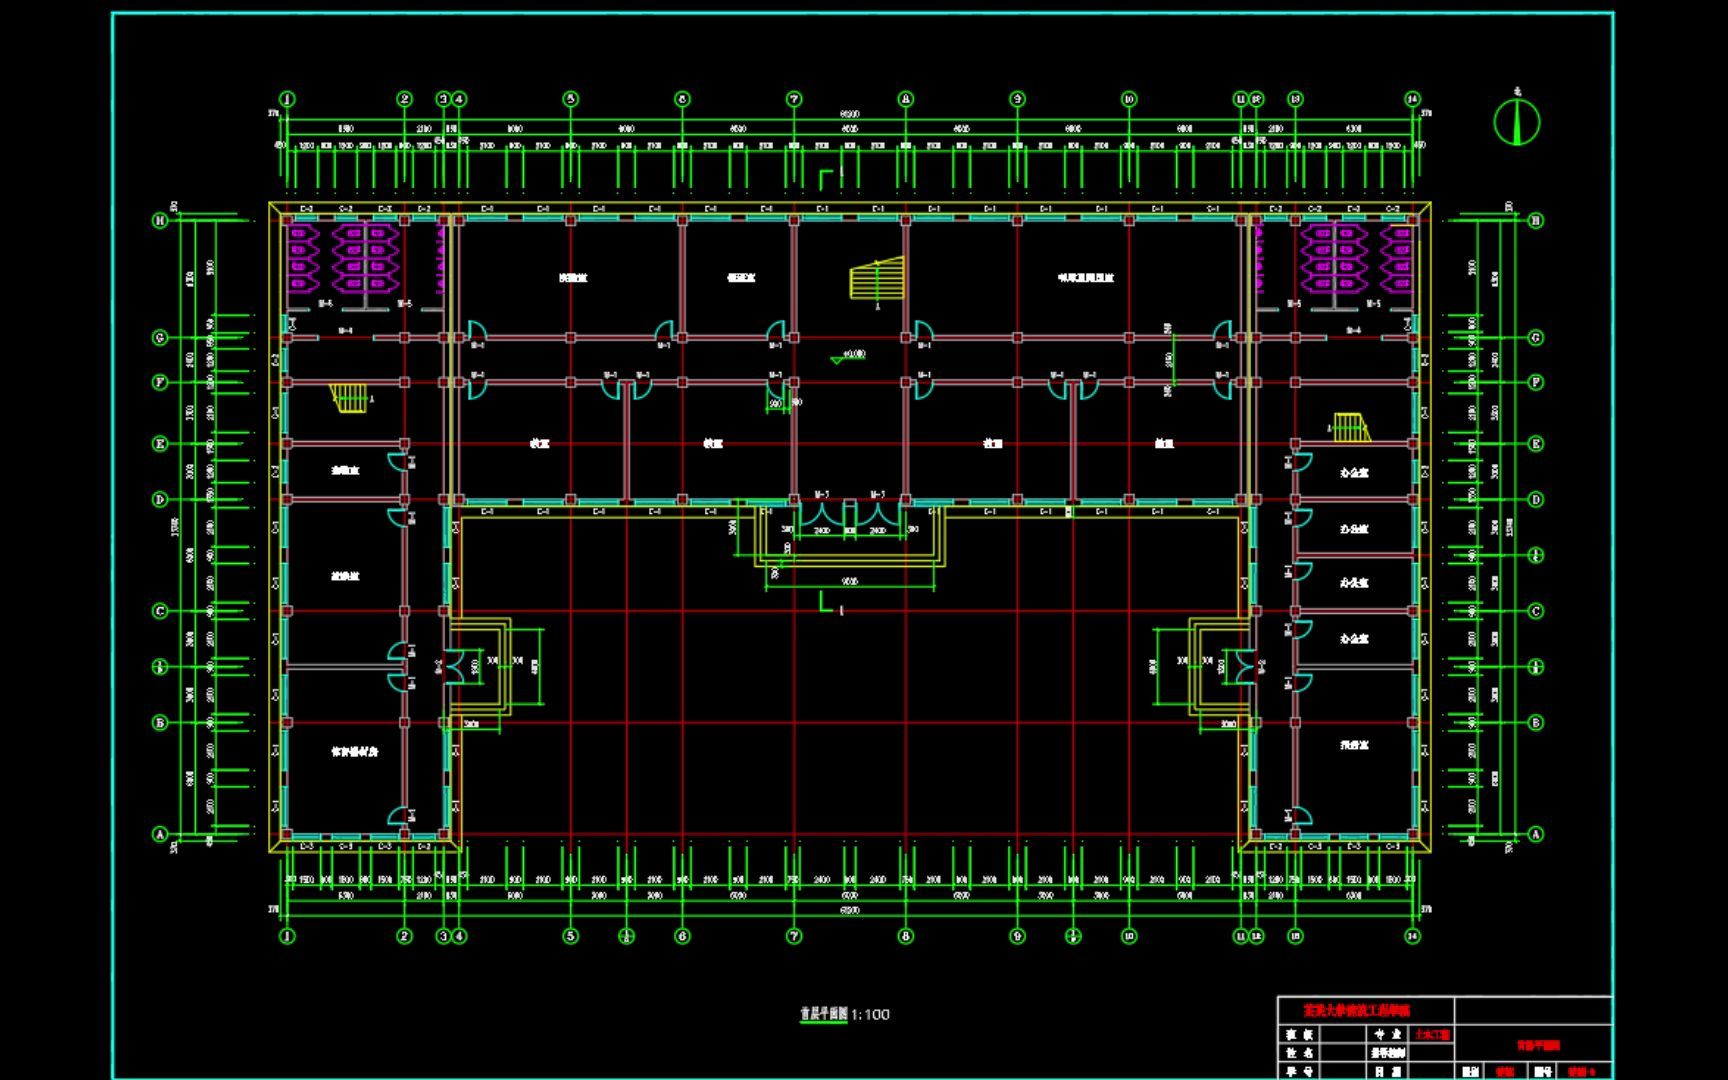This screenshot has height=1080, width=1728.
Task: Select the left wing staircase symbol
Action: point(350,398)
